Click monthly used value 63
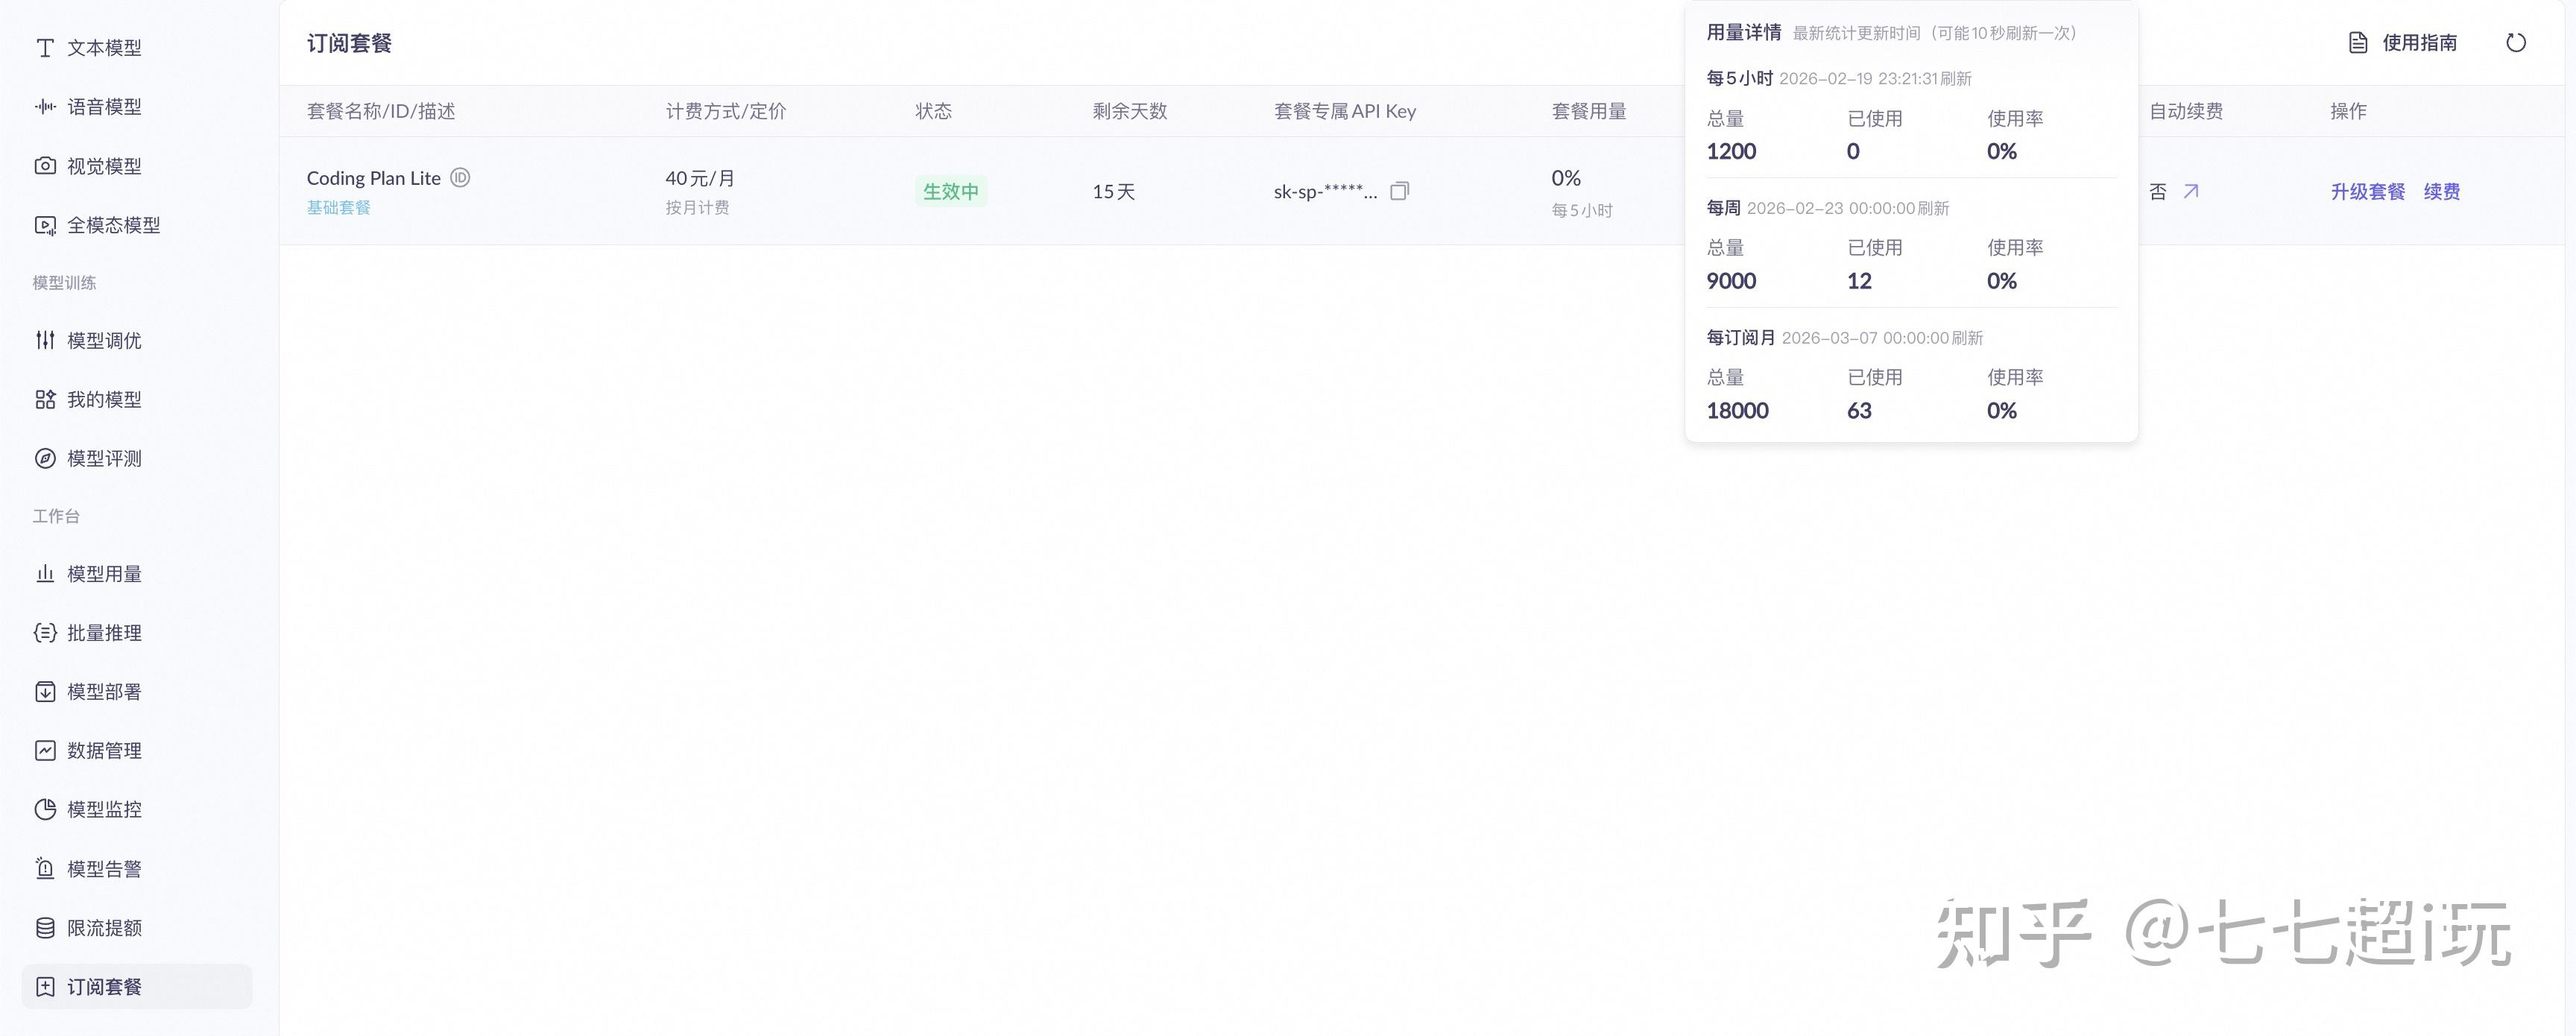This screenshot has width=2576, height=1036. (1858, 411)
